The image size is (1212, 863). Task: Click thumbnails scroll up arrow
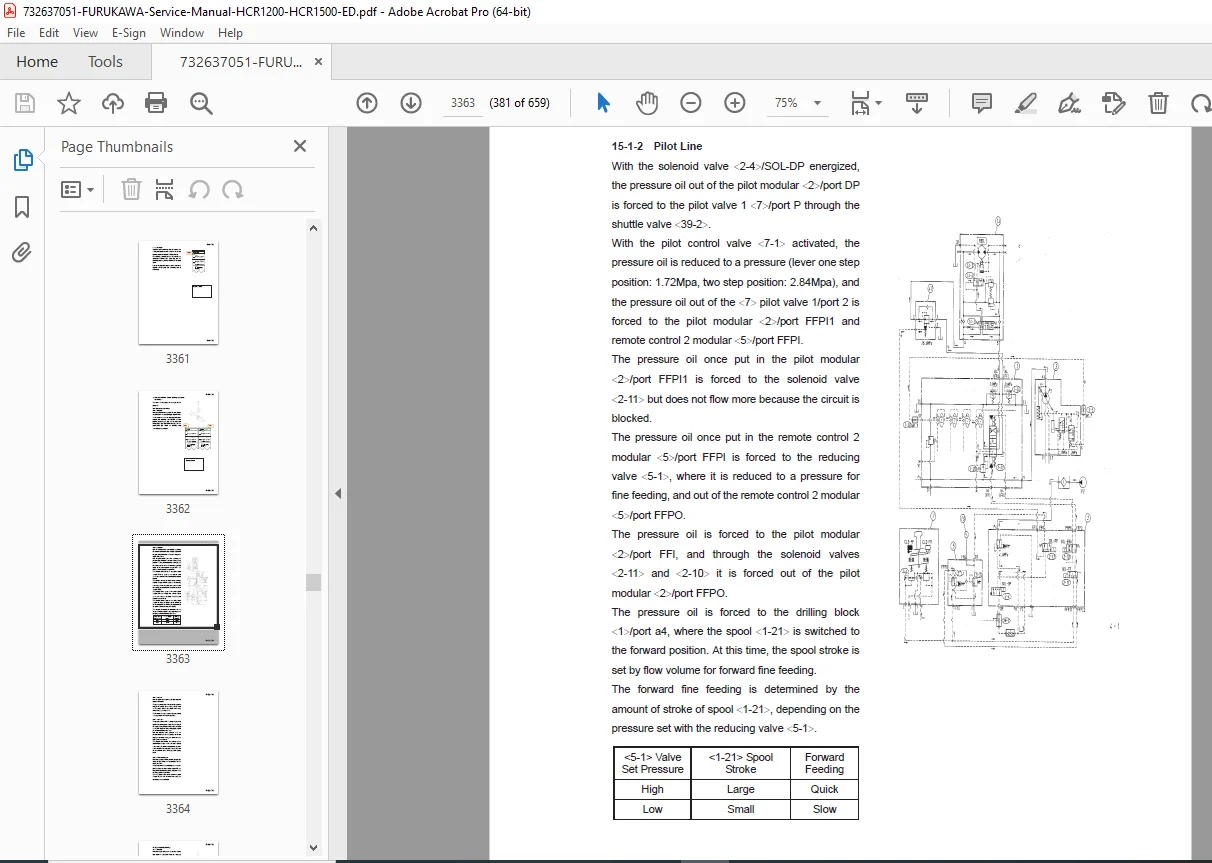point(314,228)
